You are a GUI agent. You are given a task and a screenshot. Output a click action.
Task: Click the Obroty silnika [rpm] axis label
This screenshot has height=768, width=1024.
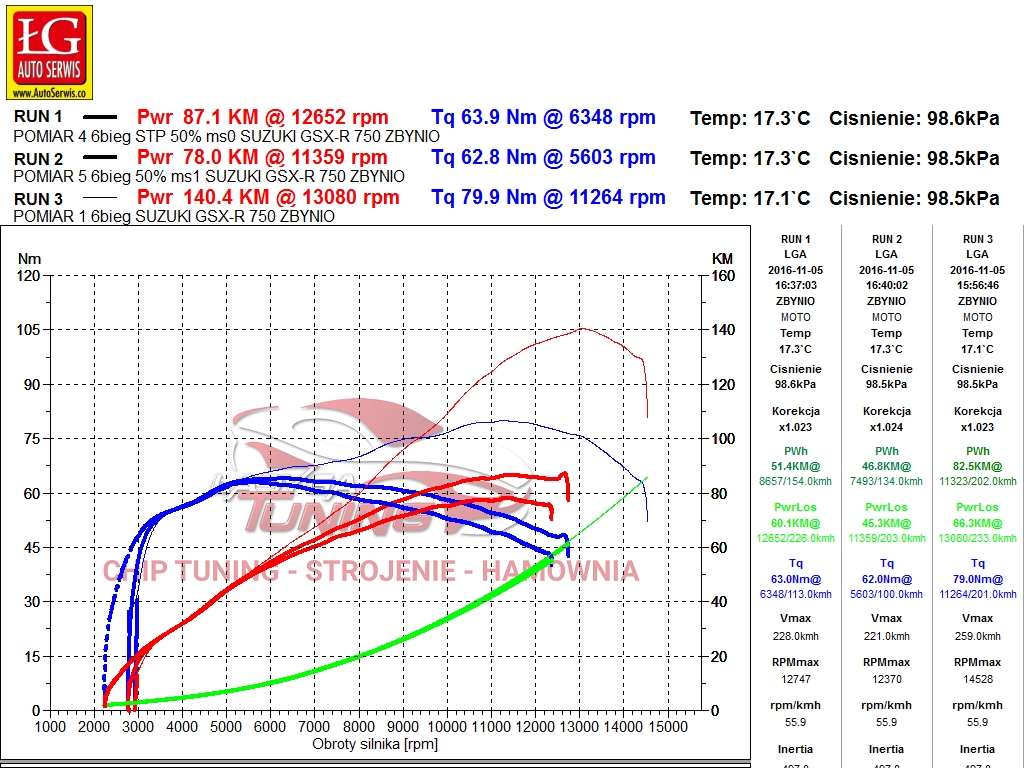pos(375,743)
